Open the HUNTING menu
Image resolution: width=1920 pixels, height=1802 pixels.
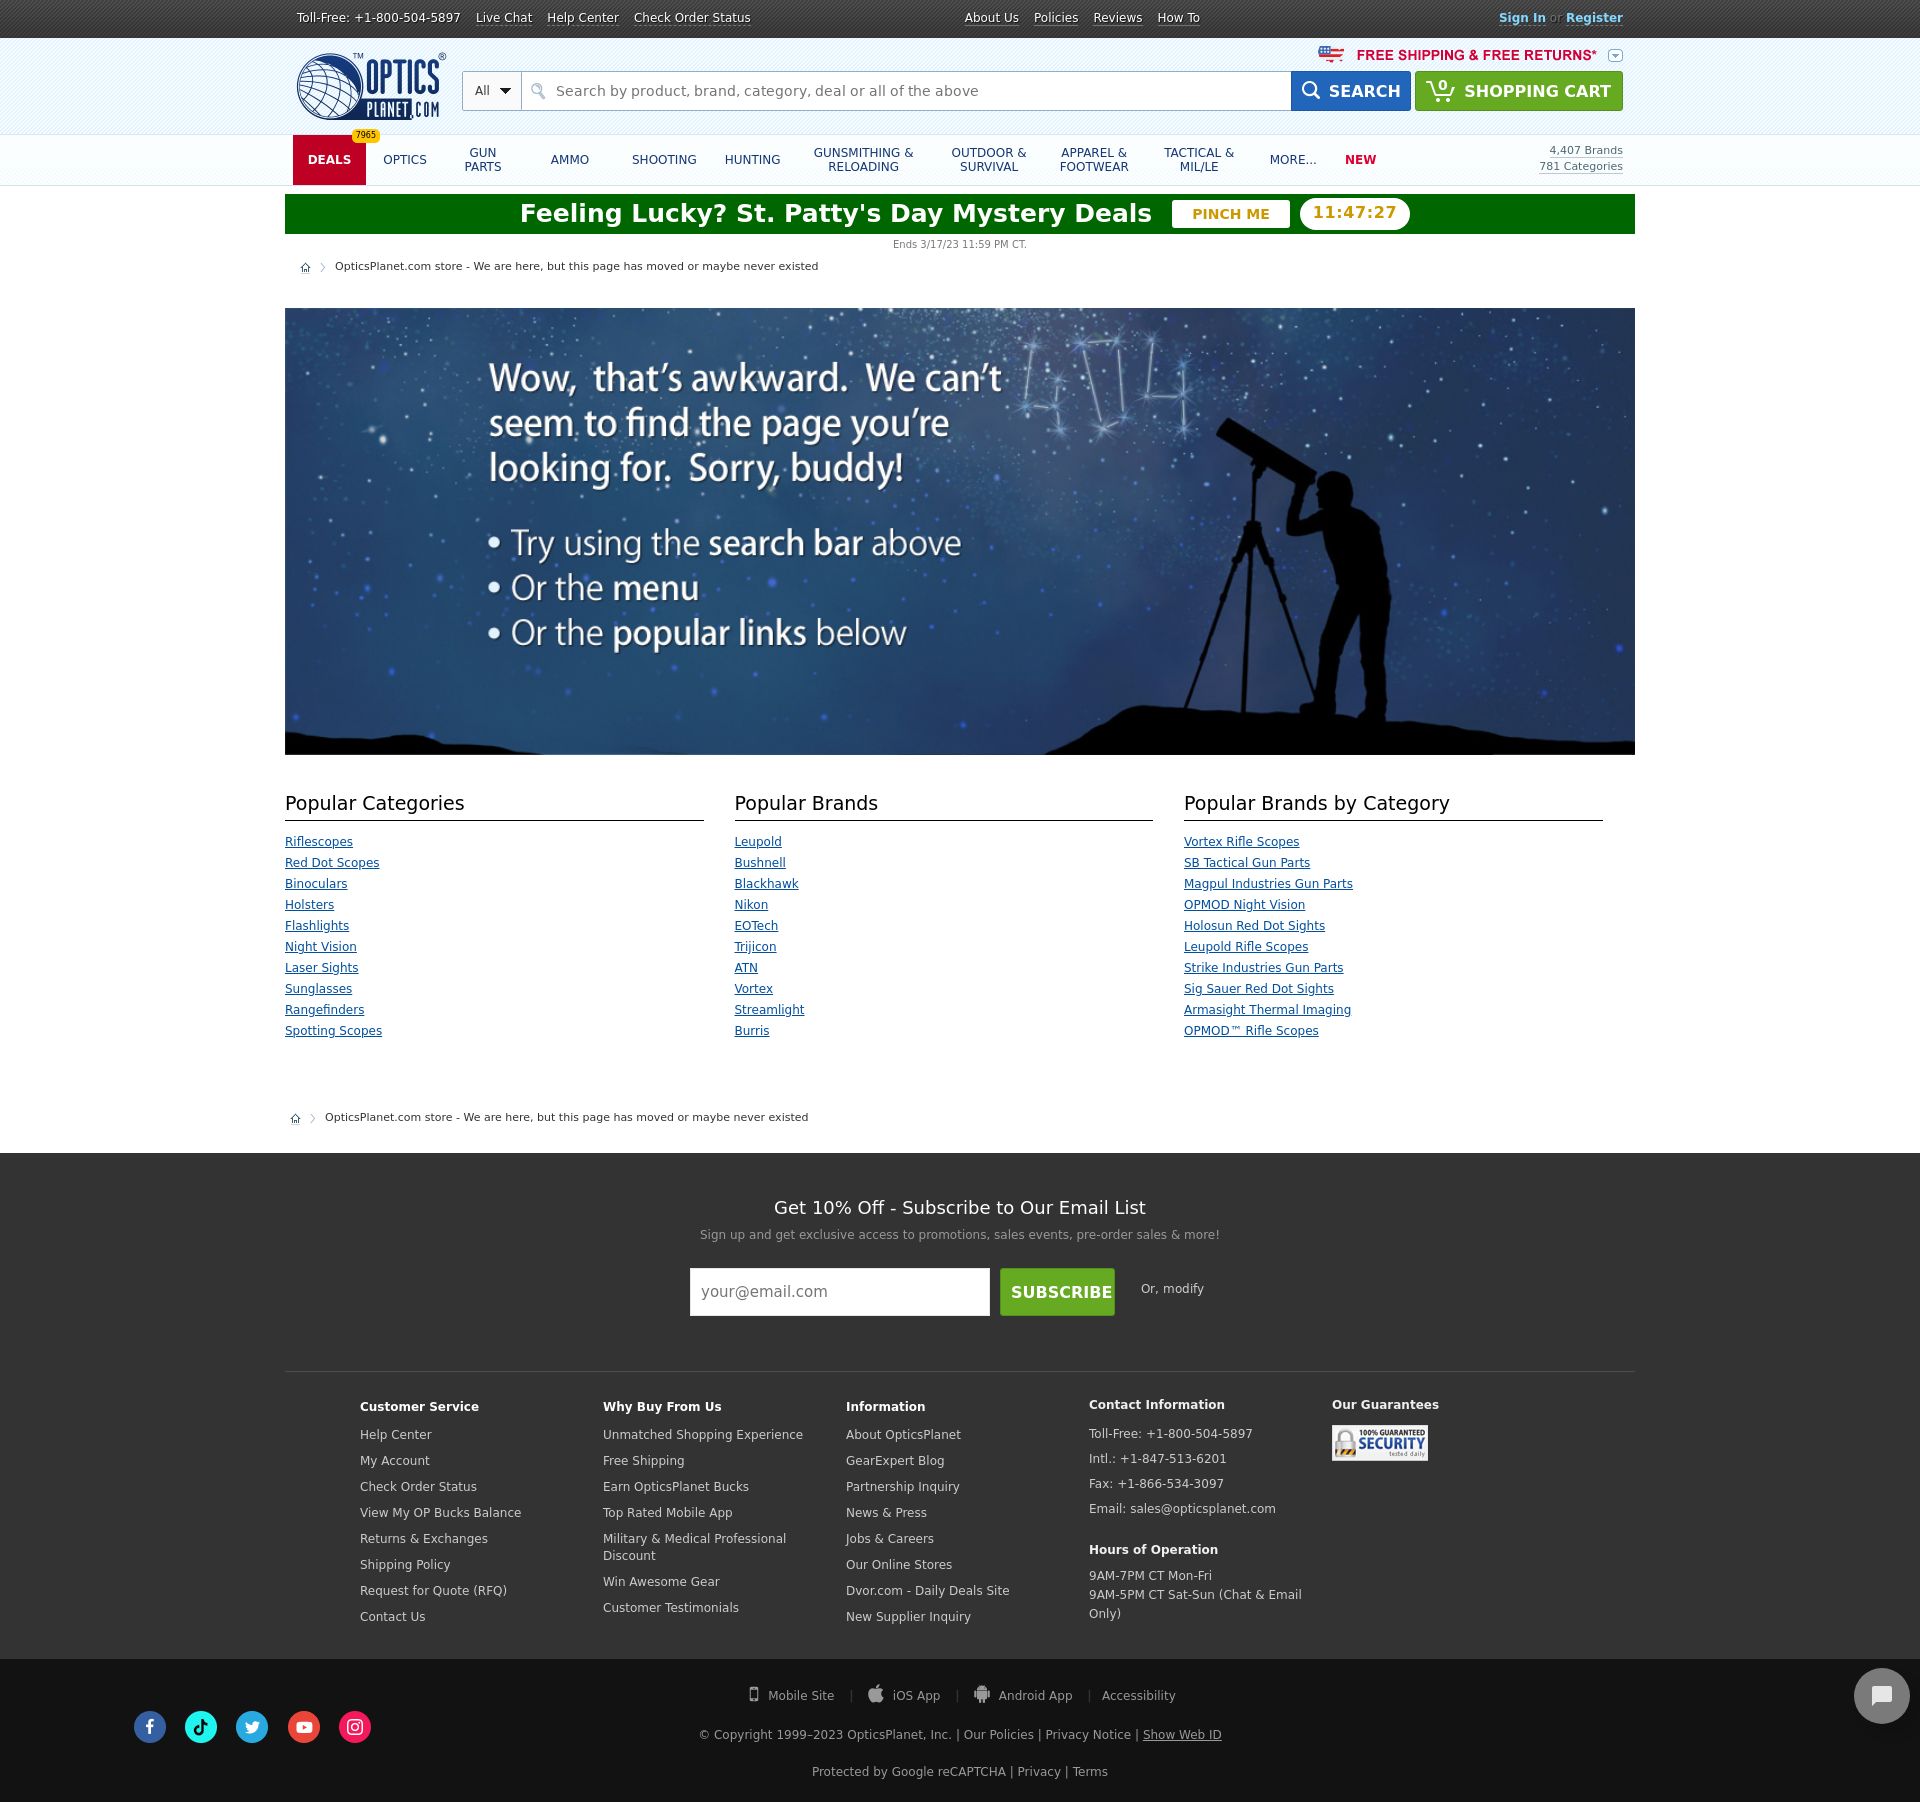click(752, 160)
